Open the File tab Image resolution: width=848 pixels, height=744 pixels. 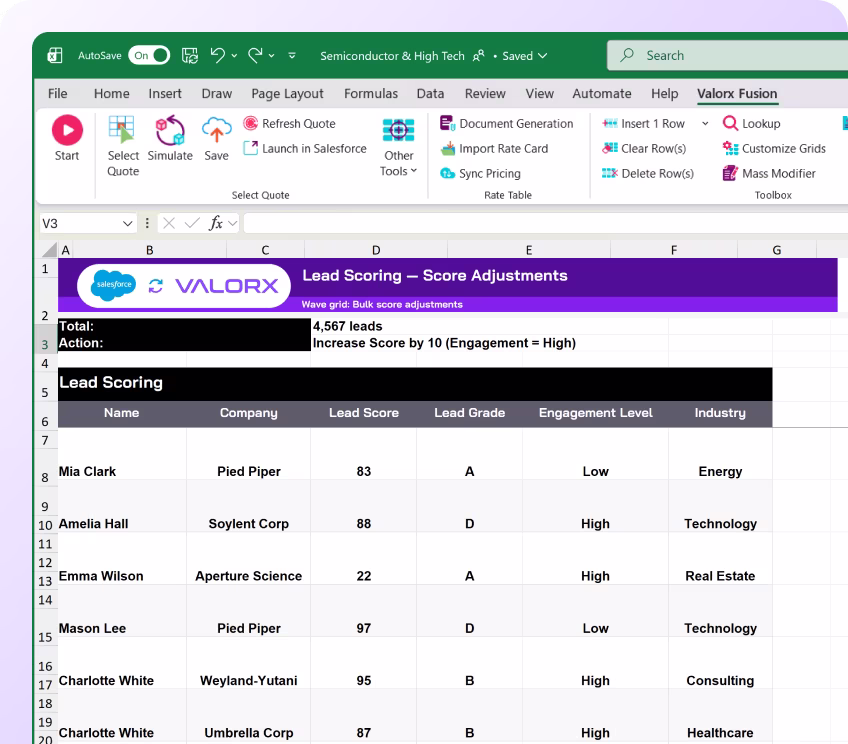tap(57, 94)
